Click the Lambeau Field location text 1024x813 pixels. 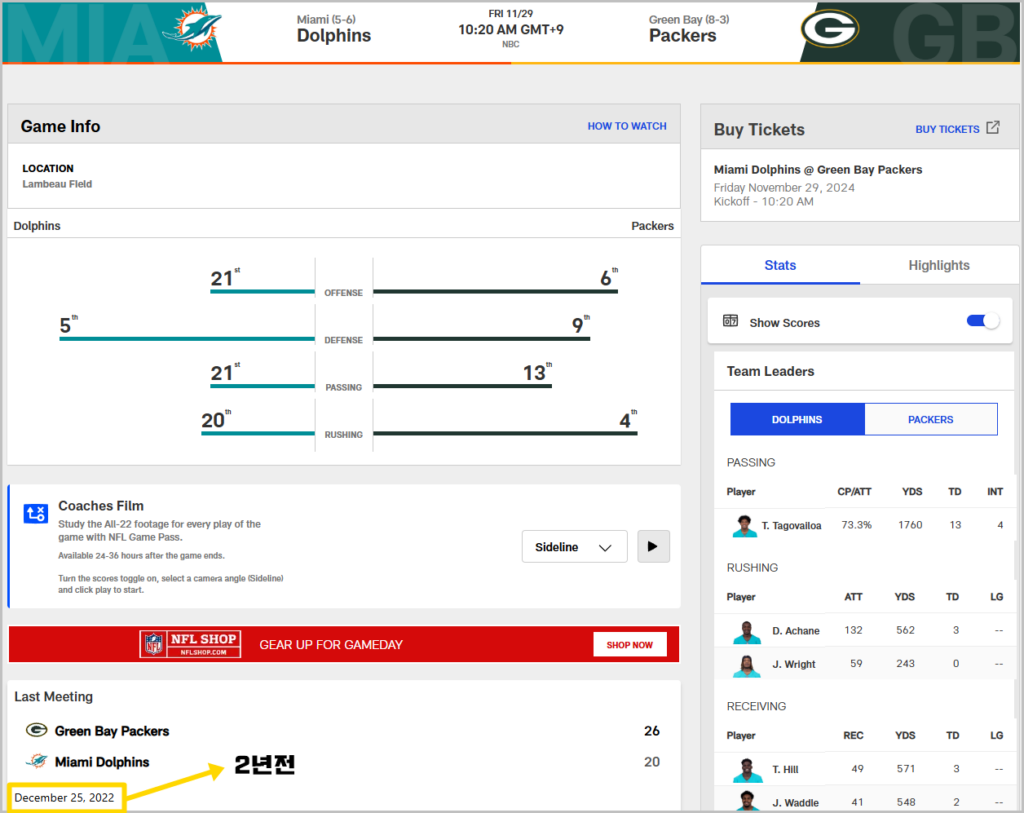coord(57,184)
